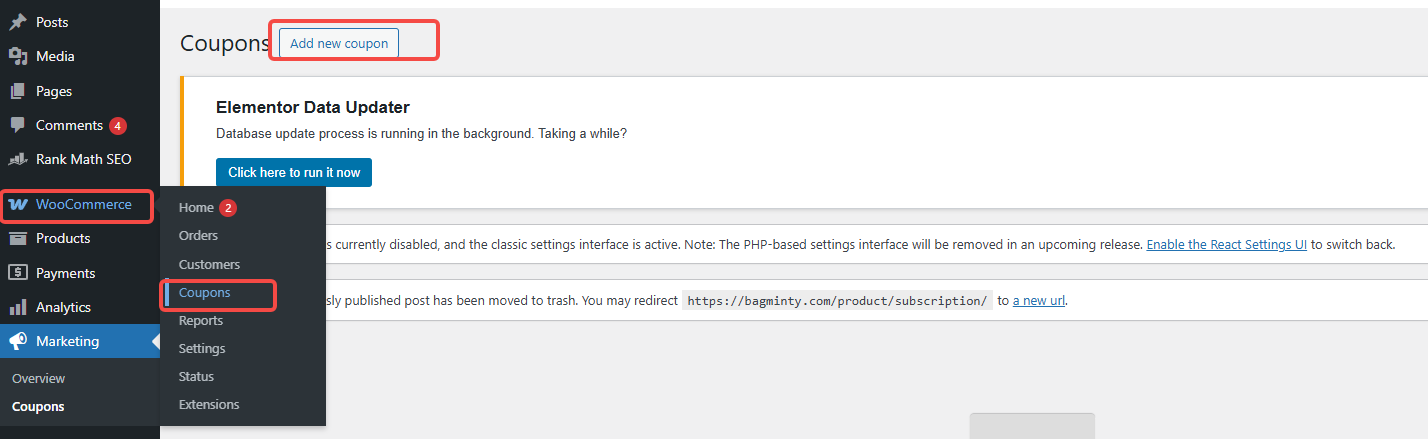Viewport: 1428px width, 439px height.
Task: Click the WooCommerce logo icon
Action: click(17, 205)
